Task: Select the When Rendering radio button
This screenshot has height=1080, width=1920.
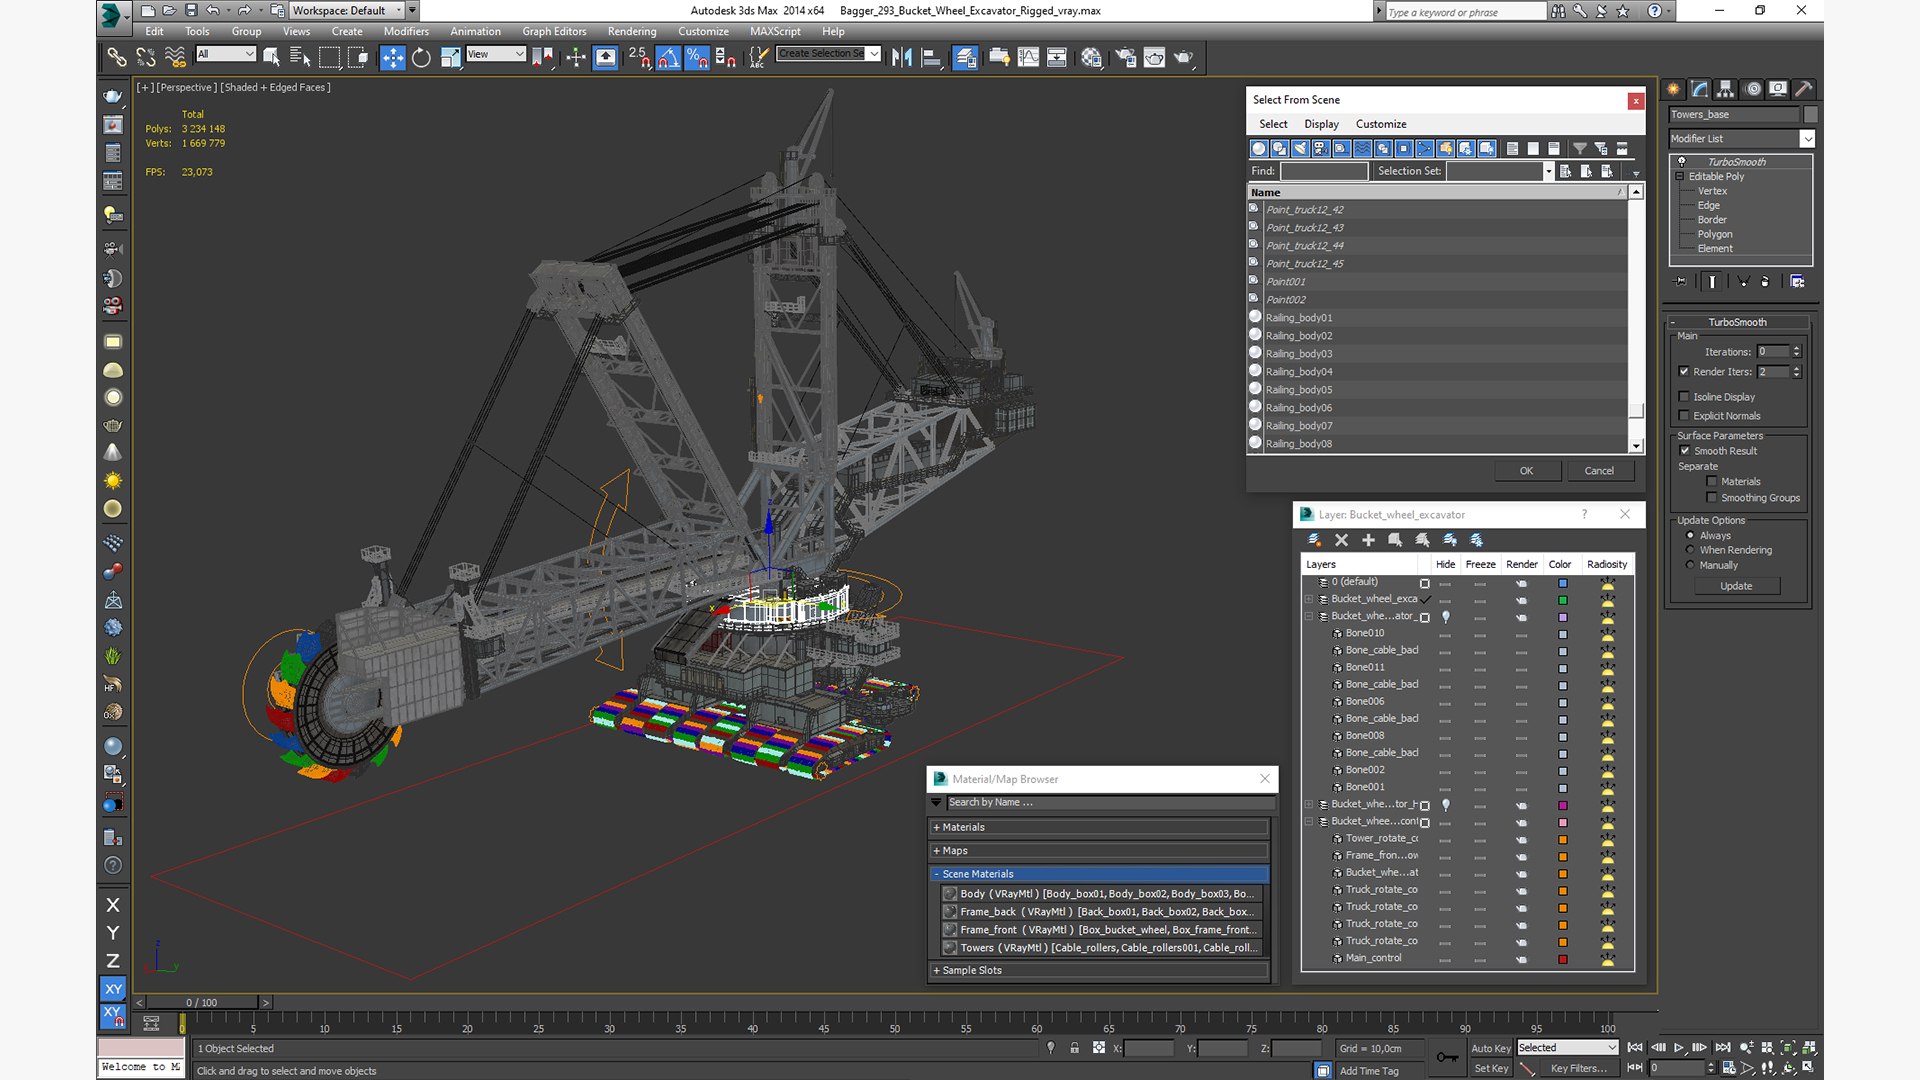Action: pyautogui.click(x=1691, y=550)
